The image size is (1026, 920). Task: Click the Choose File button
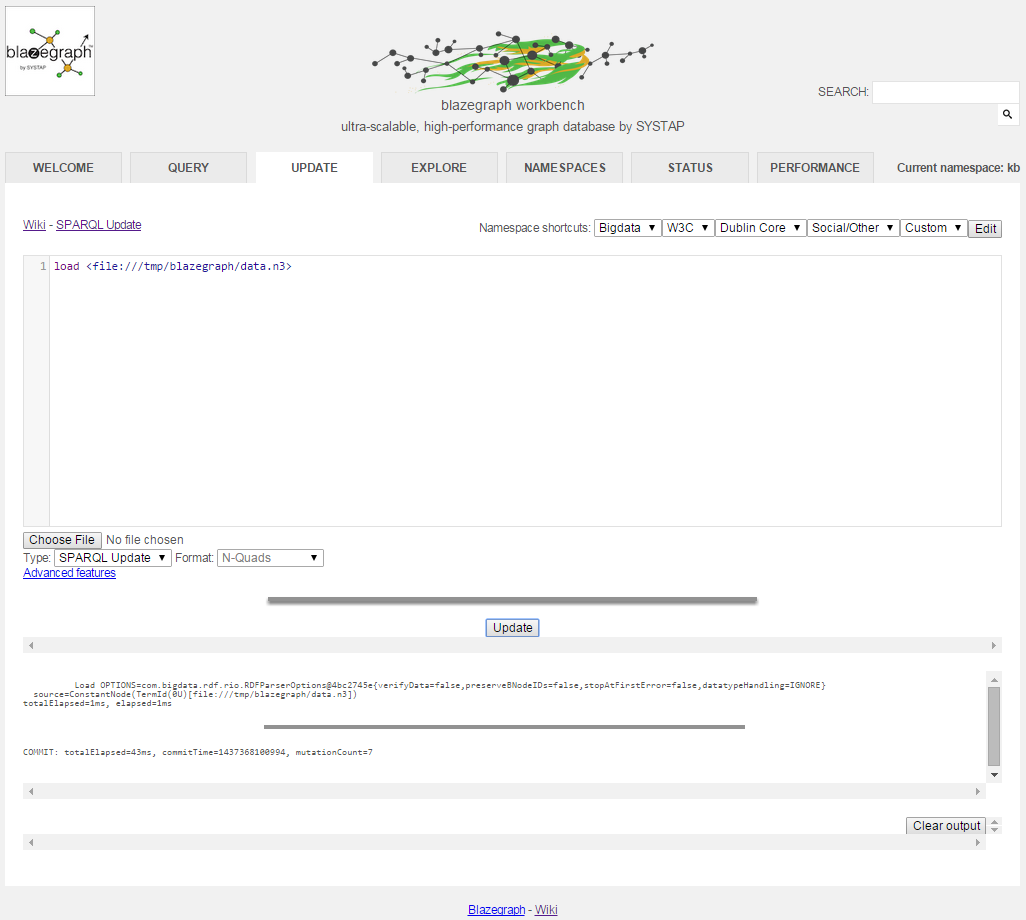[x=62, y=540]
